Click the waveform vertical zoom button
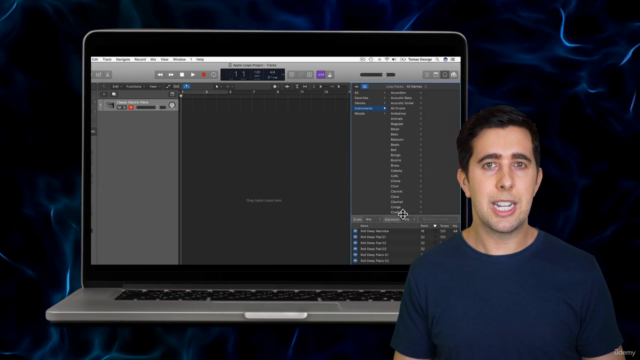Screen dimensions: 640x360 [287, 87]
